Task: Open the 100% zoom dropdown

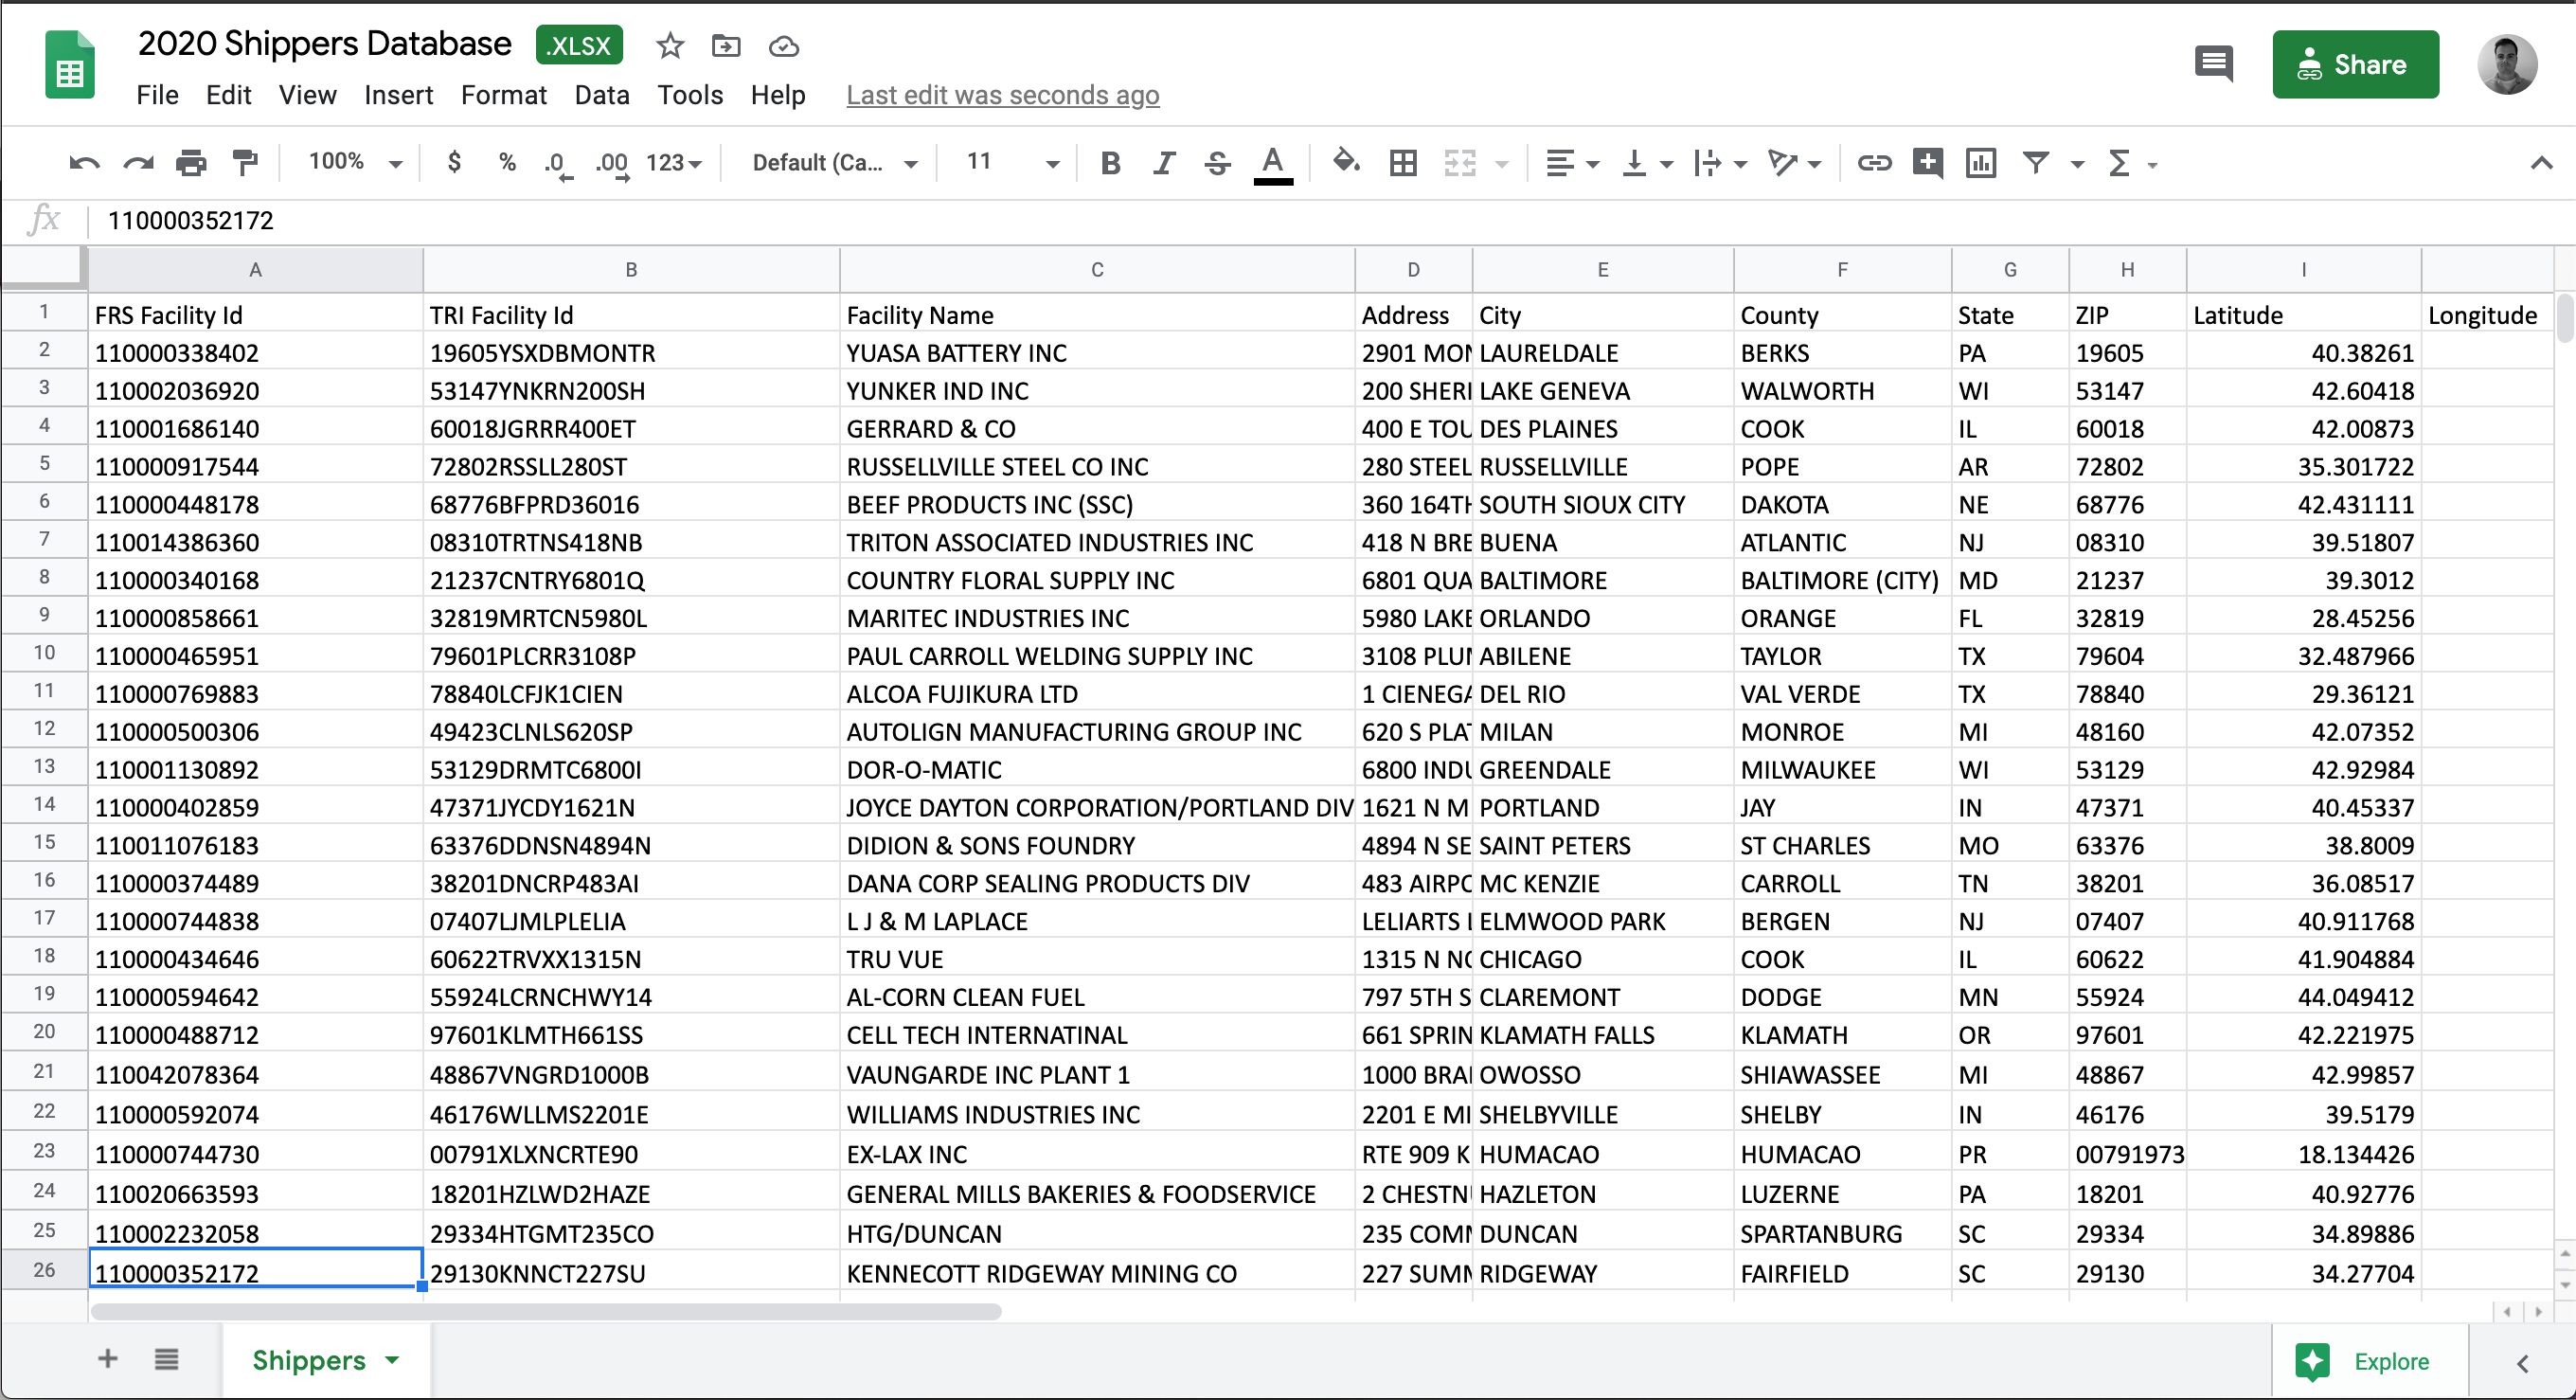Action: [x=354, y=162]
